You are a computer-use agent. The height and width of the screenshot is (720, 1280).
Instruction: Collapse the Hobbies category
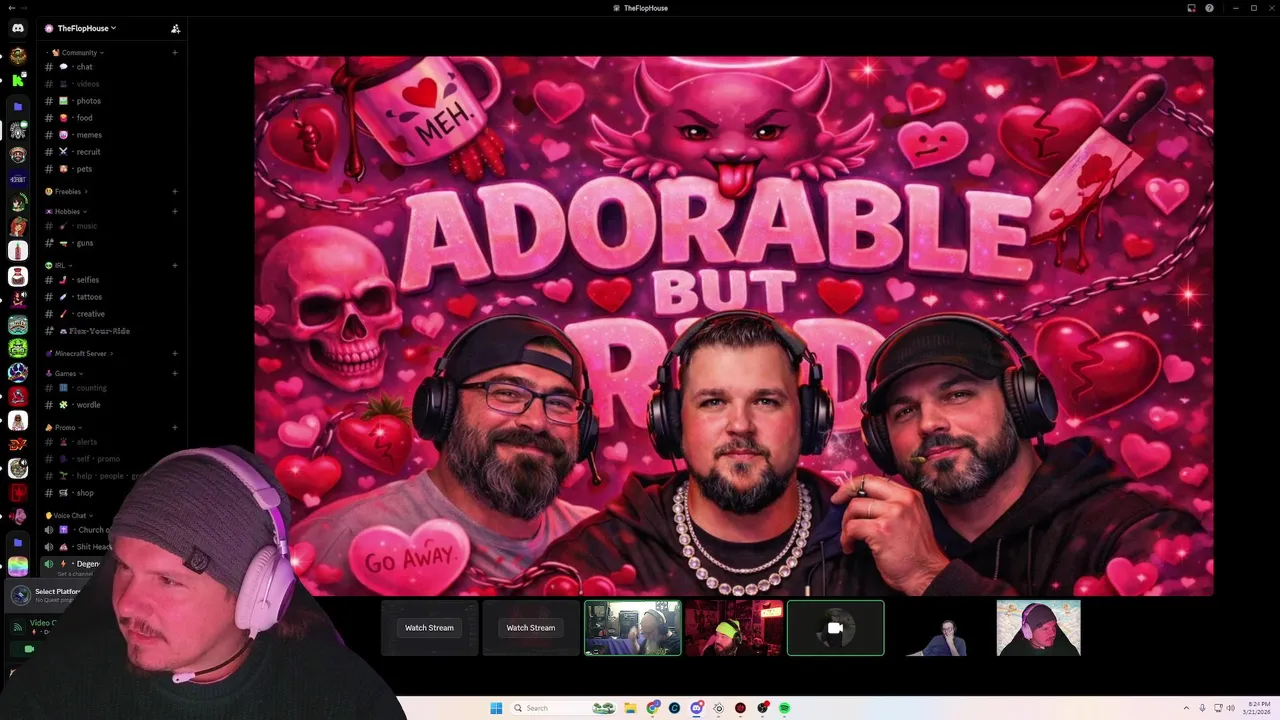point(68,211)
